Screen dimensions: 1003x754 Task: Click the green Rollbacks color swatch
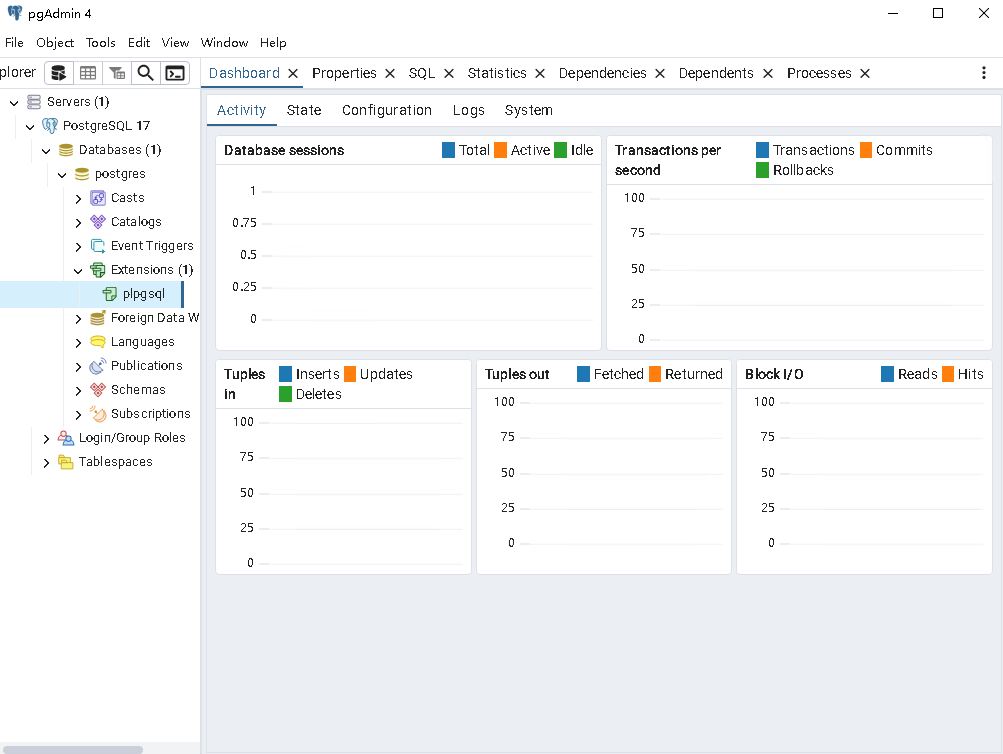[x=763, y=170]
